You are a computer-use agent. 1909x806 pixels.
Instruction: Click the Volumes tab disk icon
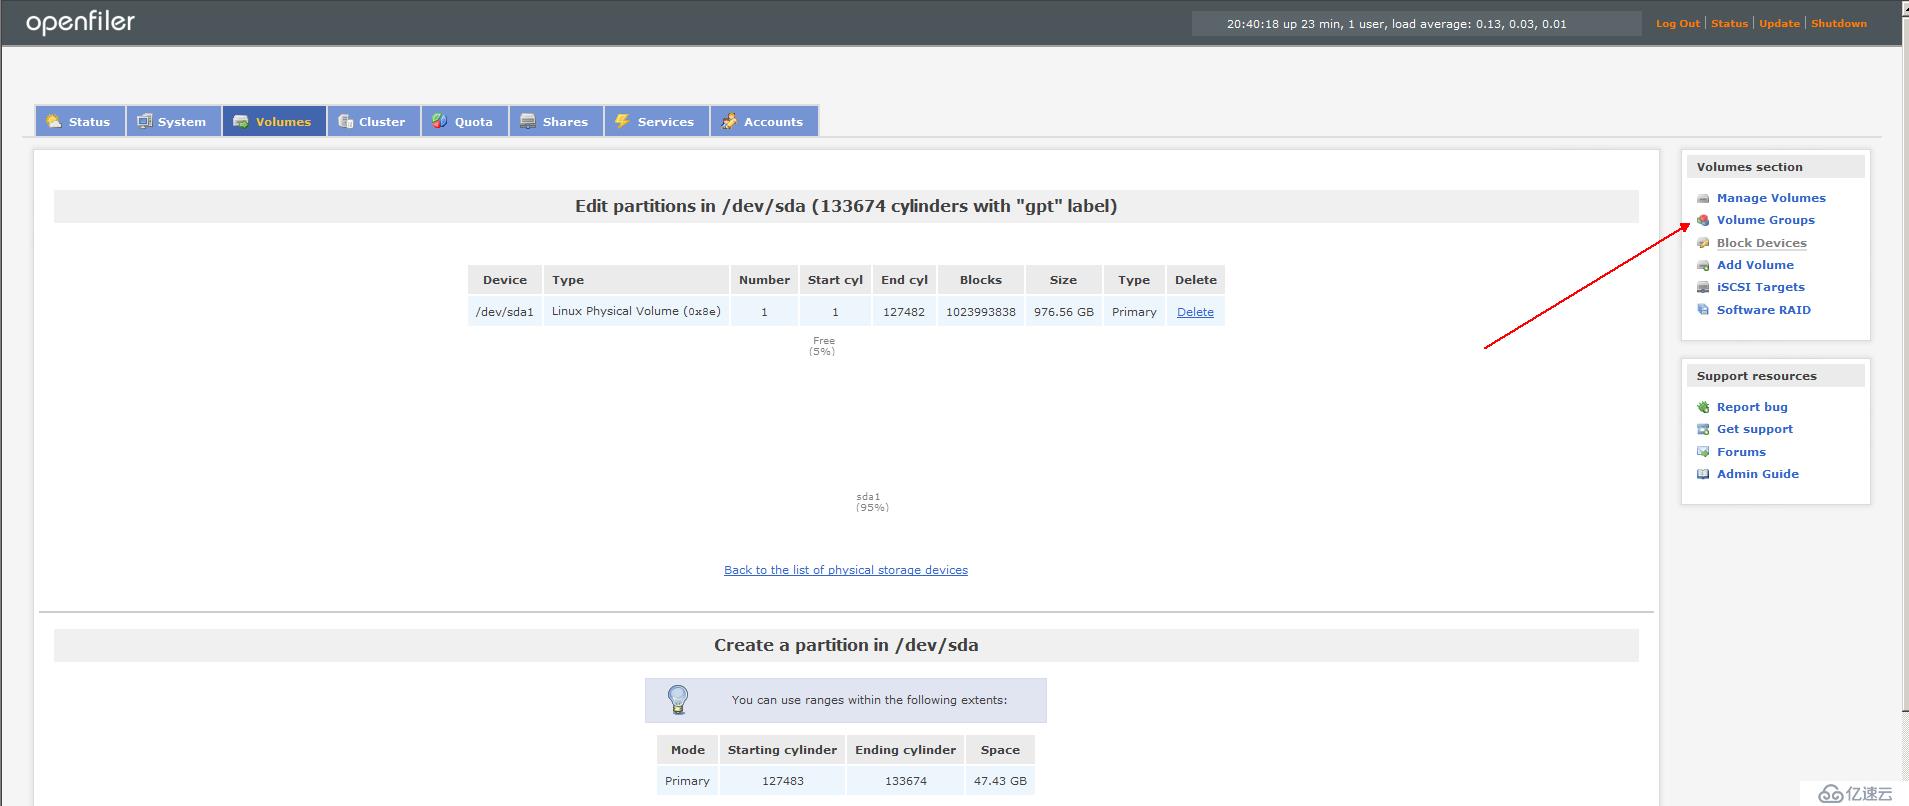[241, 121]
